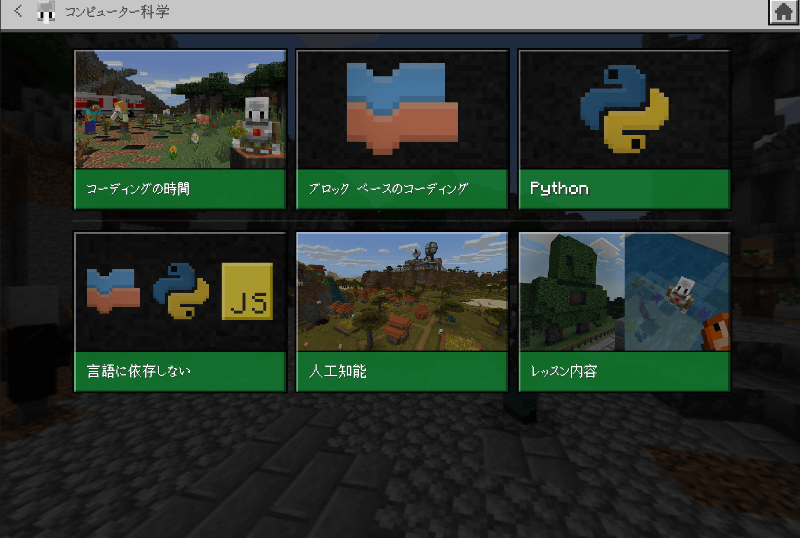Viewport: 800px width, 538px height.
Task: Select the ブロック ベースのコーディング label
Action: [x=402, y=189]
